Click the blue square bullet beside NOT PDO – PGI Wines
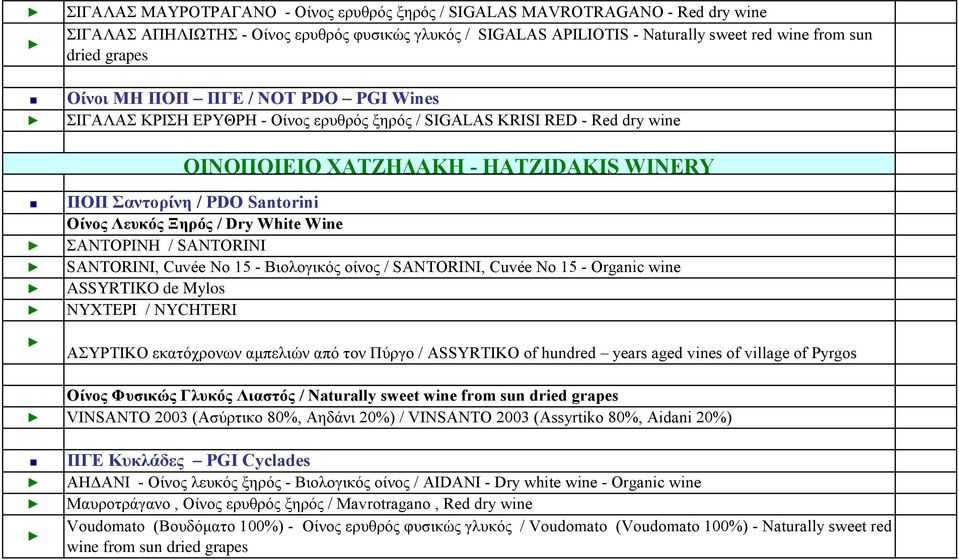 (34, 100)
